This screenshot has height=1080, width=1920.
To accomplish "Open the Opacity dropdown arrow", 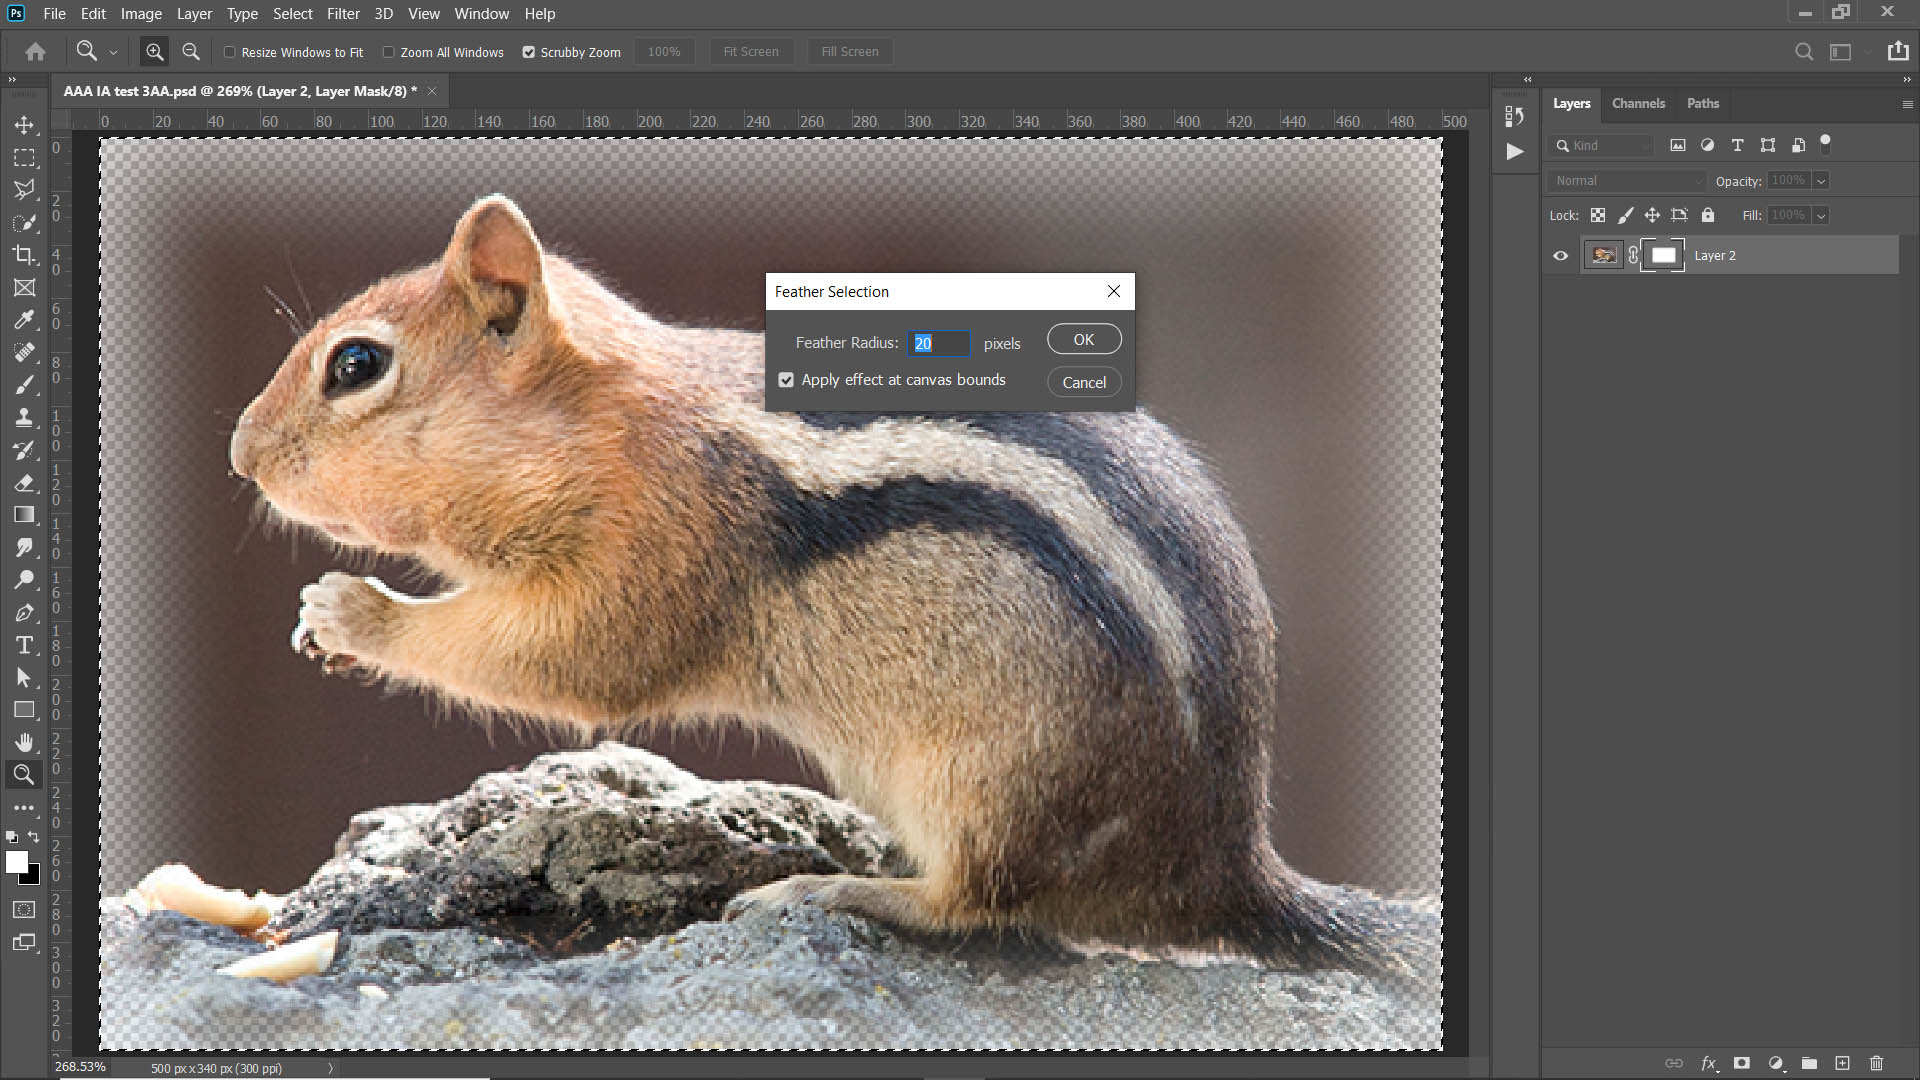I will [x=1821, y=181].
